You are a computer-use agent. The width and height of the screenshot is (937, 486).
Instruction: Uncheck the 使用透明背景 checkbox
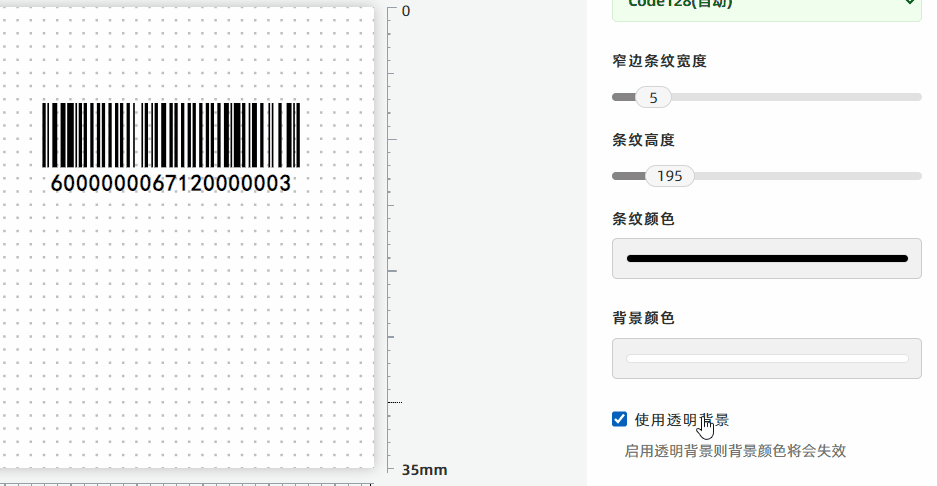(x=620, y=419)
